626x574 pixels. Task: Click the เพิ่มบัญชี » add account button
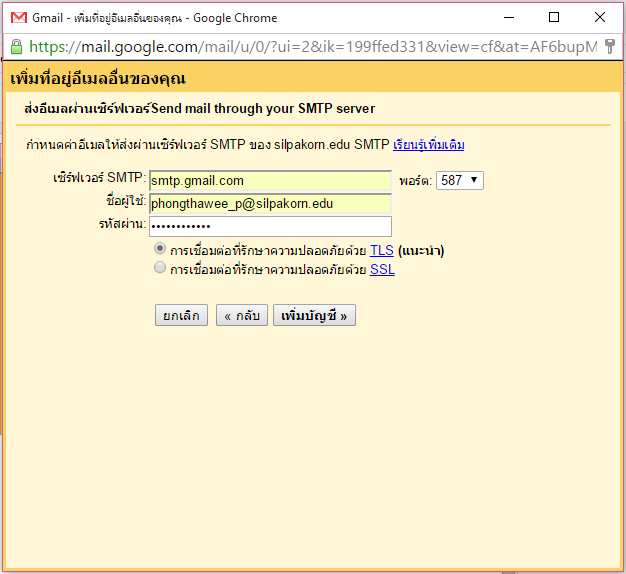[x=314, y=315]
